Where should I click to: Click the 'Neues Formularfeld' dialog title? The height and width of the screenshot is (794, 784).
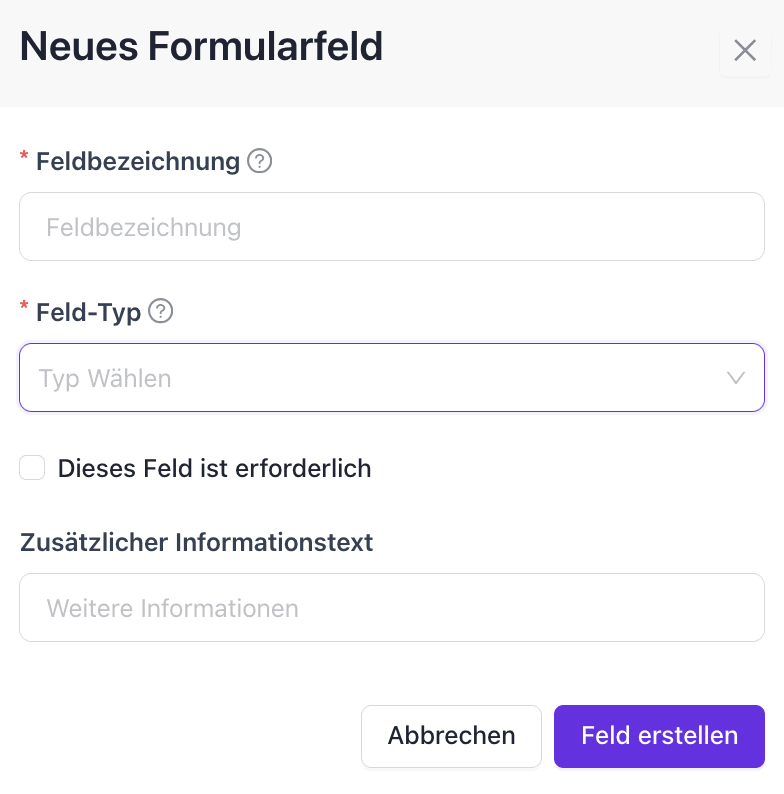pos(201,47)
